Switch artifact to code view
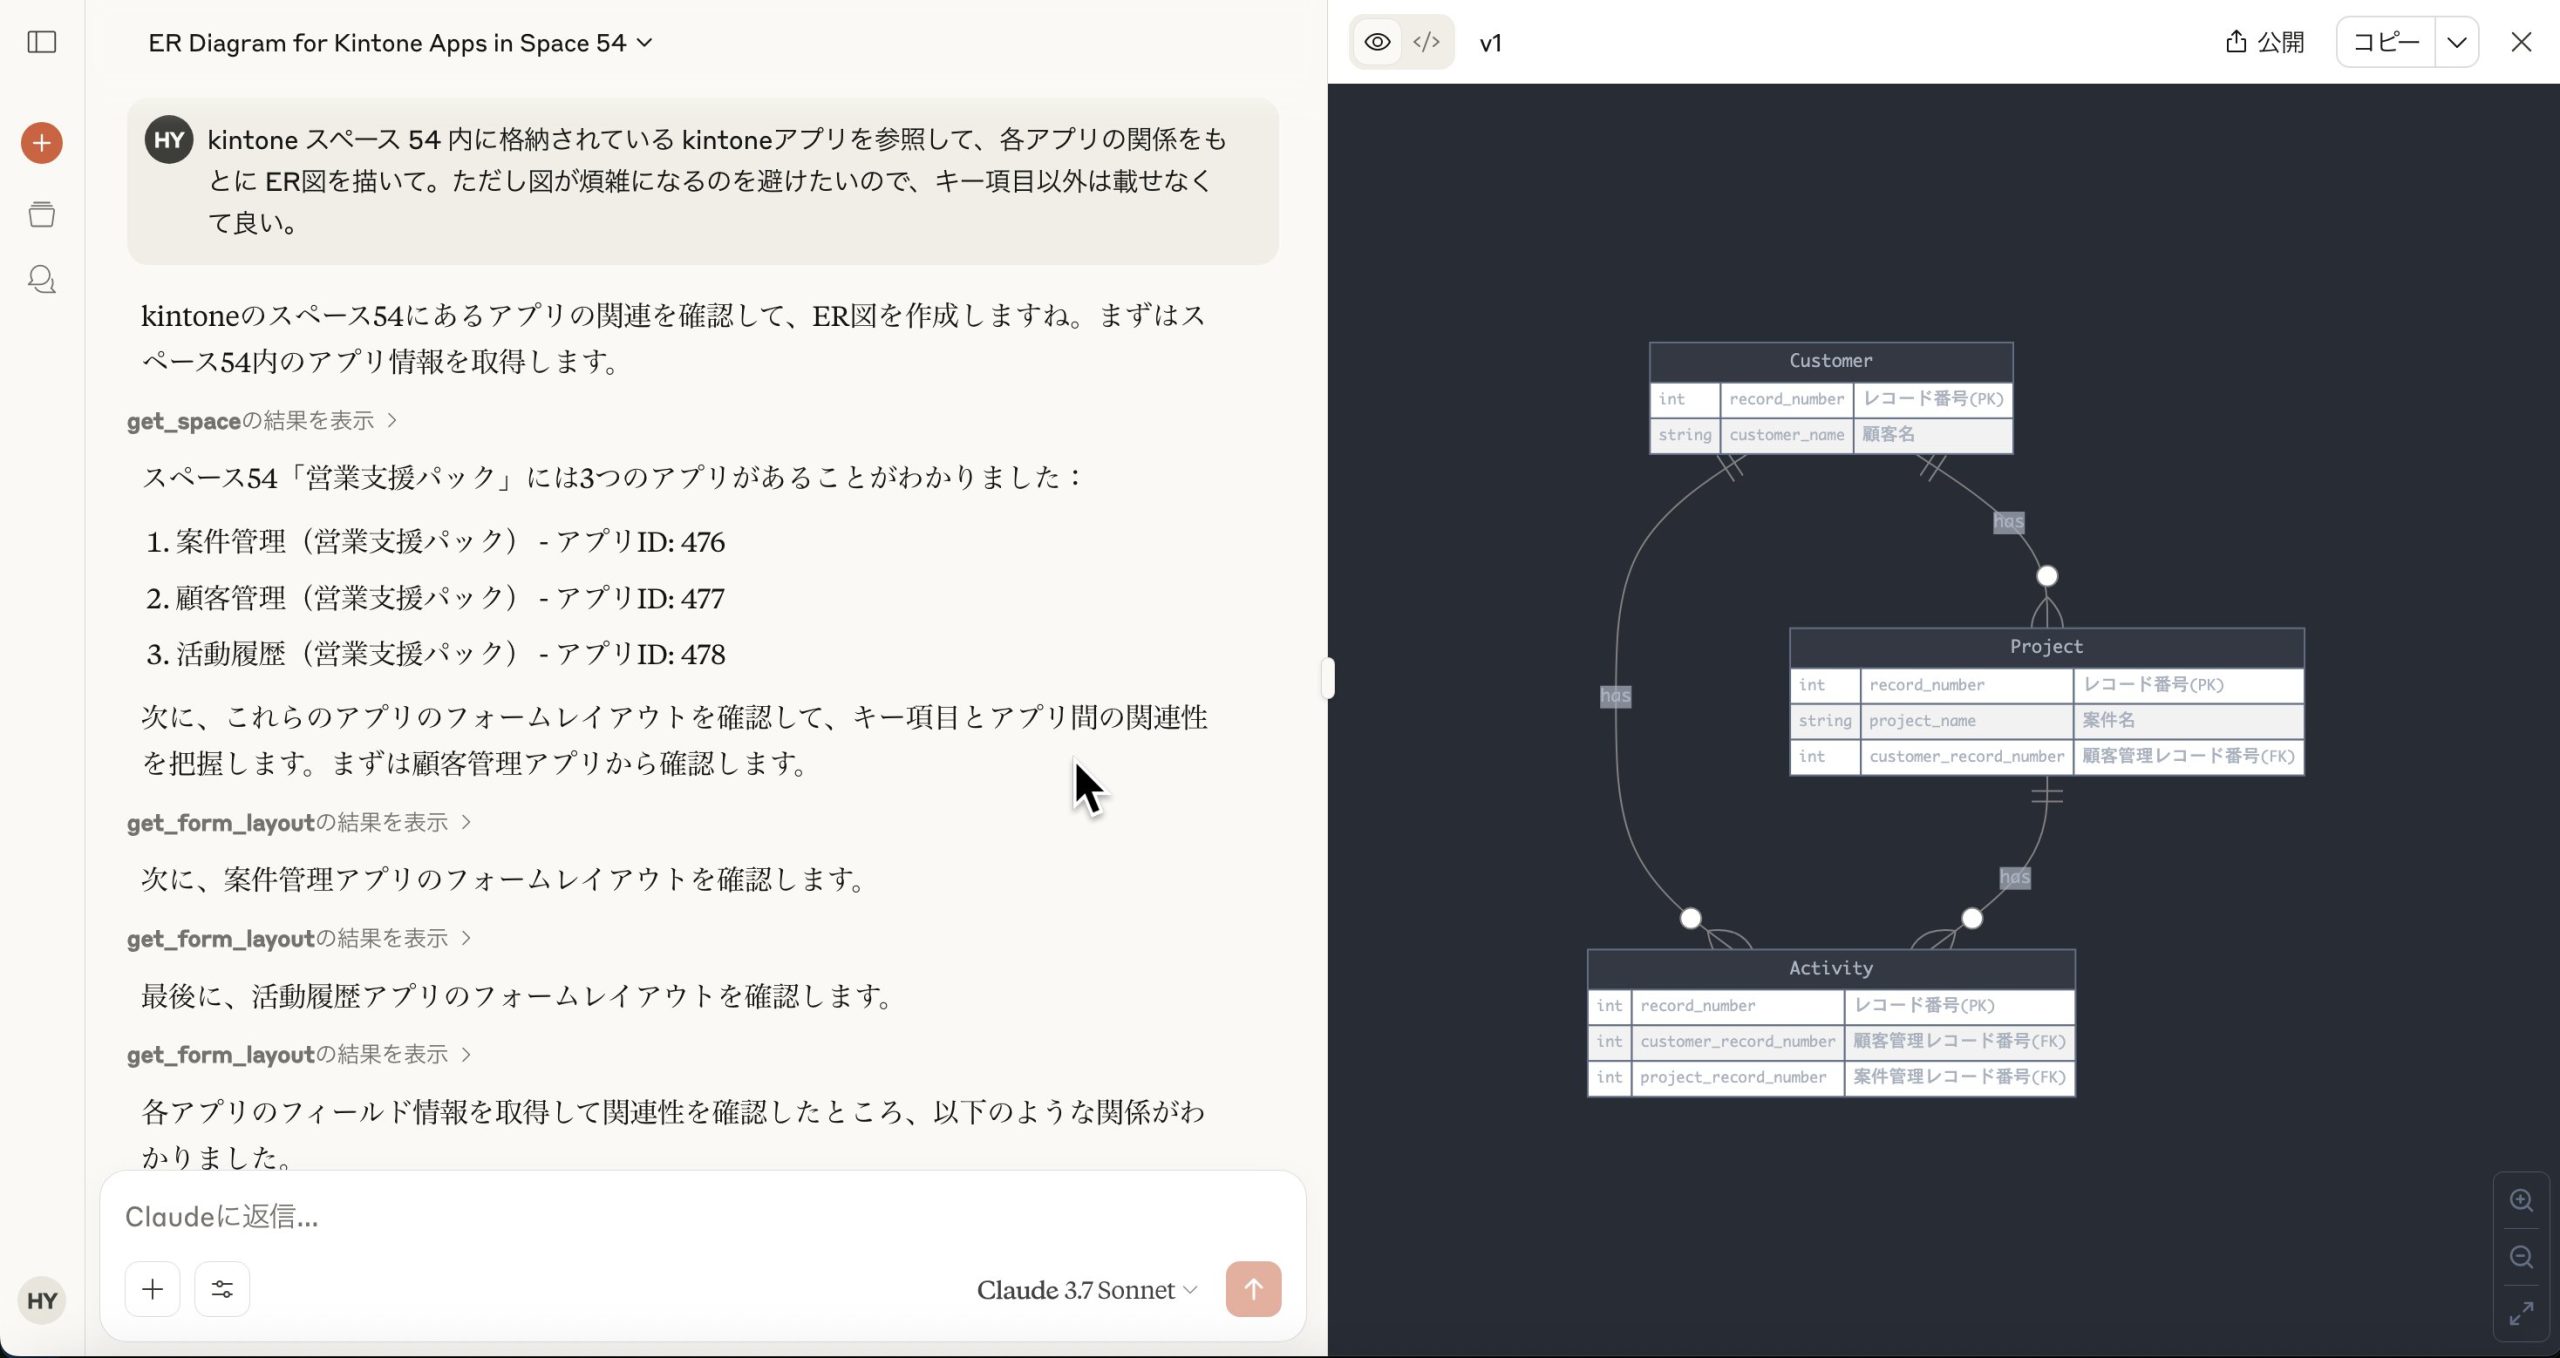Viewport: 2560px width, 1358px height. click(1427, 42)
